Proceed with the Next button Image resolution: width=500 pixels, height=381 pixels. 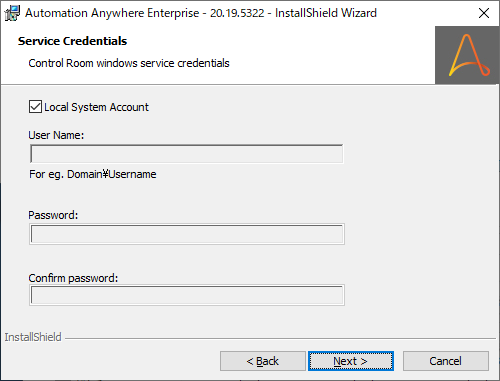351,361
